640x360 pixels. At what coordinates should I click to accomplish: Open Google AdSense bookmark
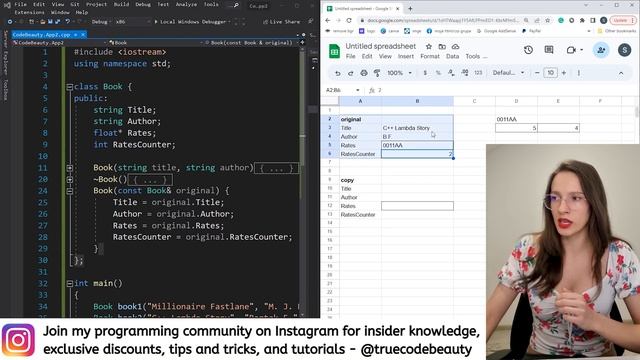coord(496,31)
